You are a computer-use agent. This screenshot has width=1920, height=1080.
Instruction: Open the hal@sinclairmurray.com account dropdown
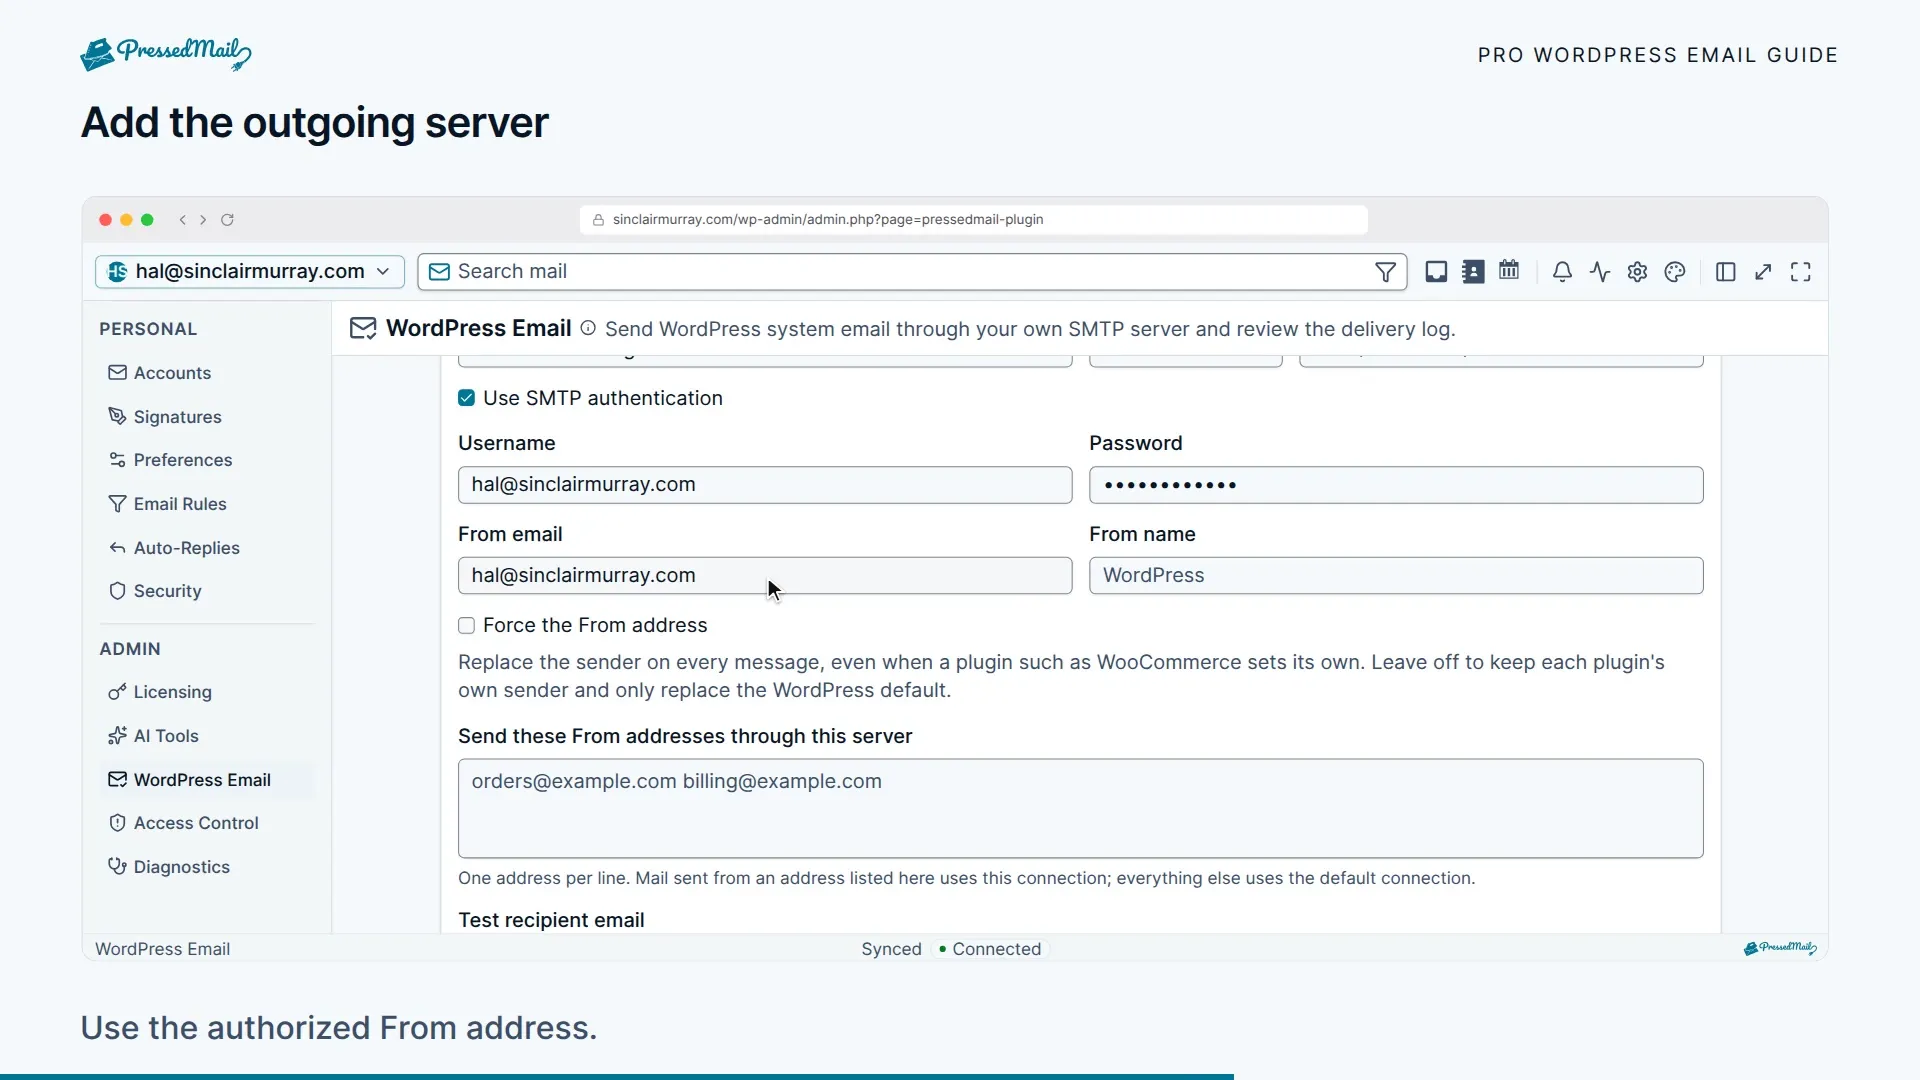point(250,272)
